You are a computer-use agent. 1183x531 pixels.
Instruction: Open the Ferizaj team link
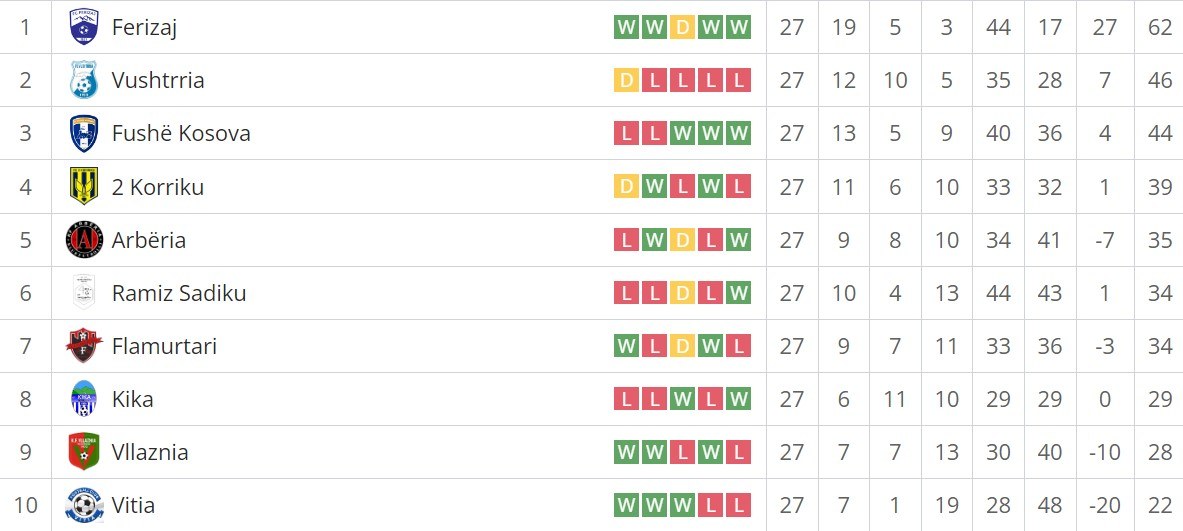144,27
